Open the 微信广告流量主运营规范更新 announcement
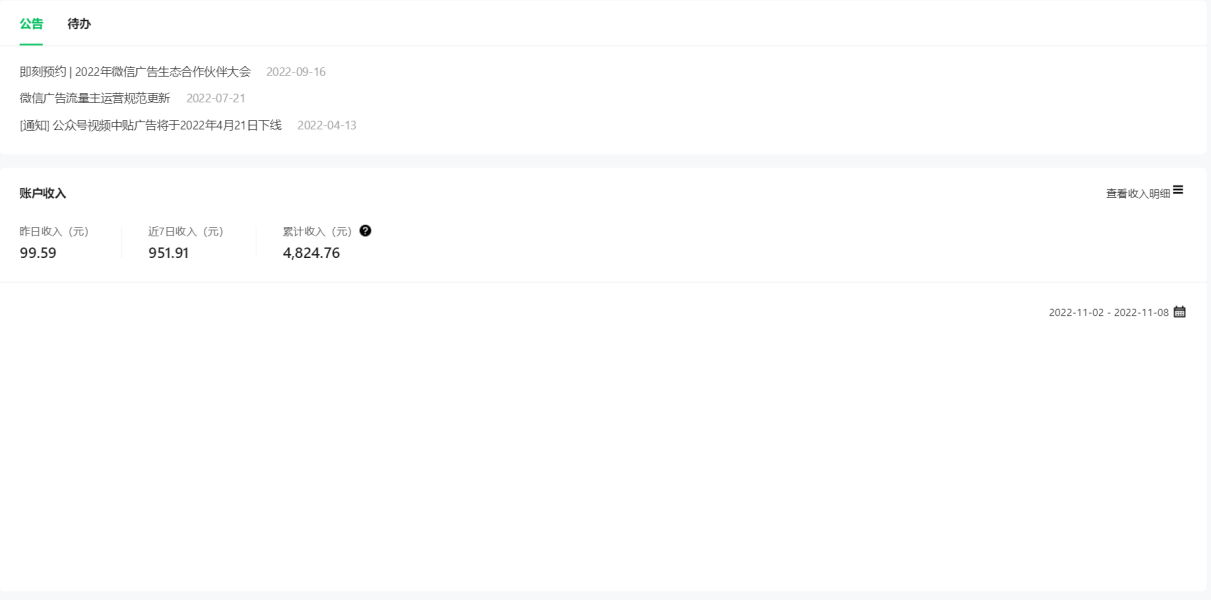 (95, 98)
